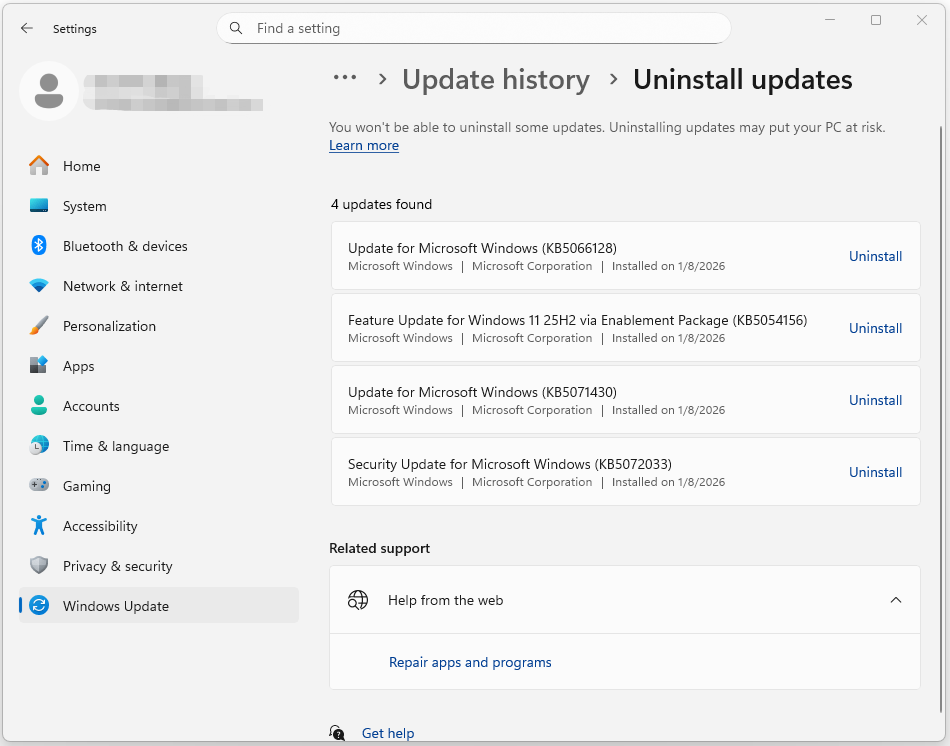Click the Find a setting search box
The height and width of the screenshot is (746, 950).
(x=474, y=28)
